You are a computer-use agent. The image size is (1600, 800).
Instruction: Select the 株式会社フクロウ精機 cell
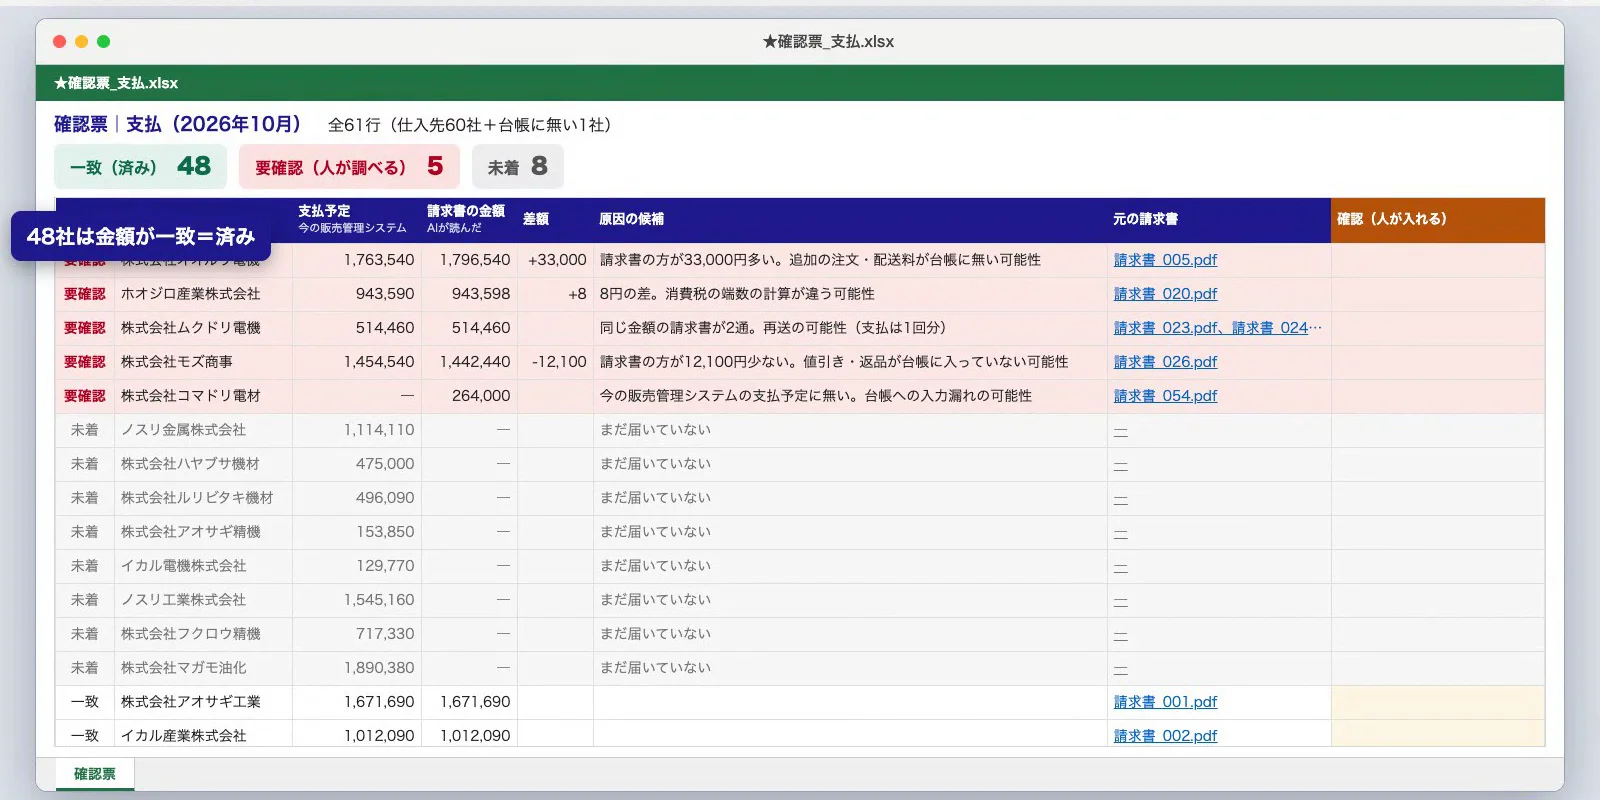click(x=203, y=634)
